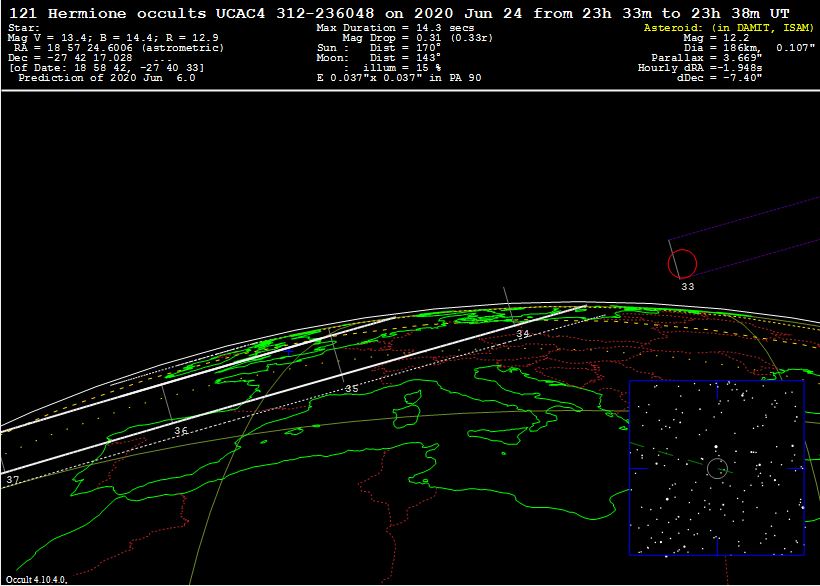Click the Moon illum 15 % line
This screenshot has width=820, height=586.
coord(380,68)
